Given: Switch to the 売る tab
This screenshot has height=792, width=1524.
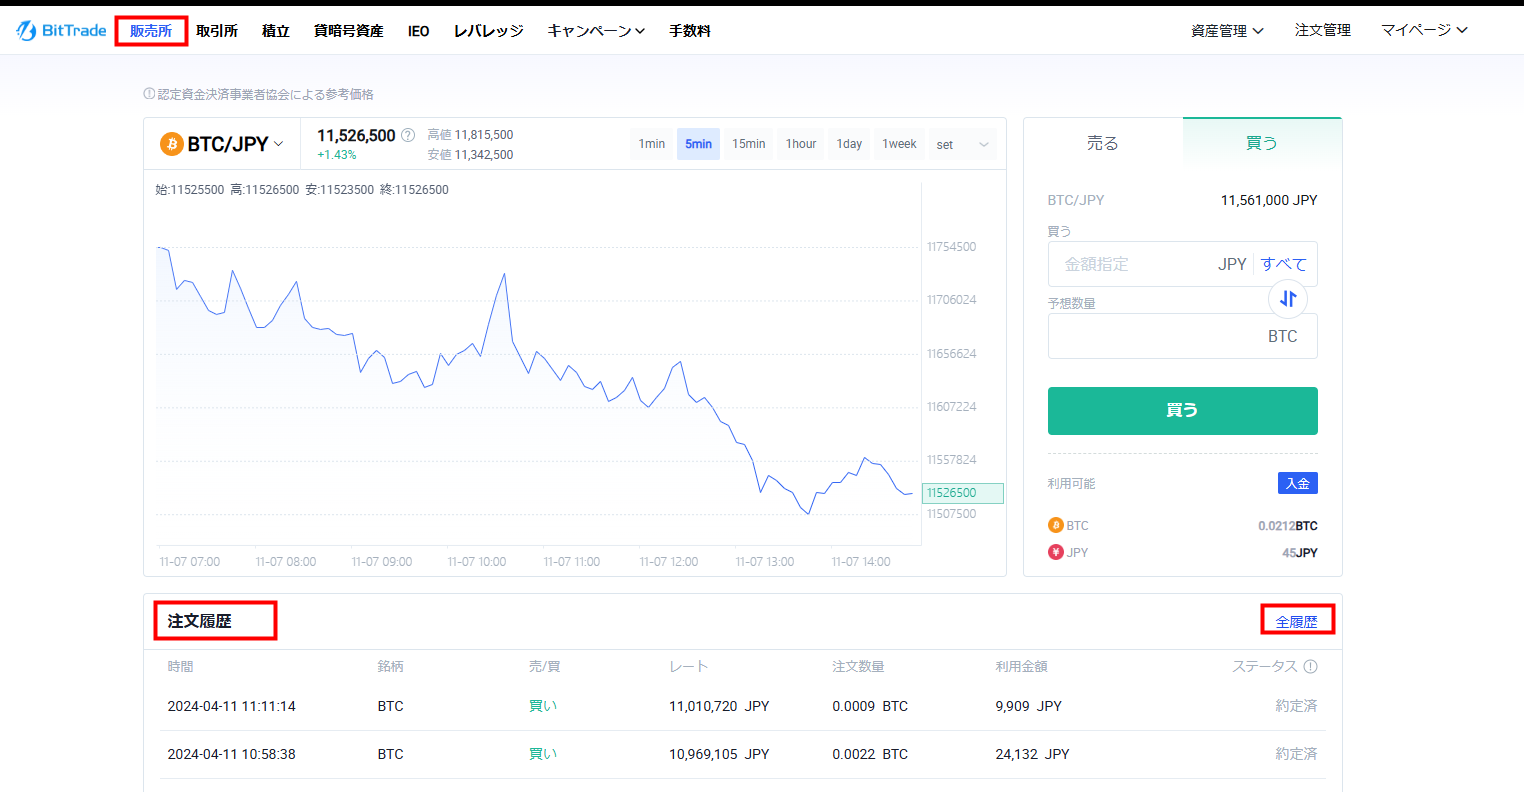Looking at the screenshot, I should (x=1102, y=143).
